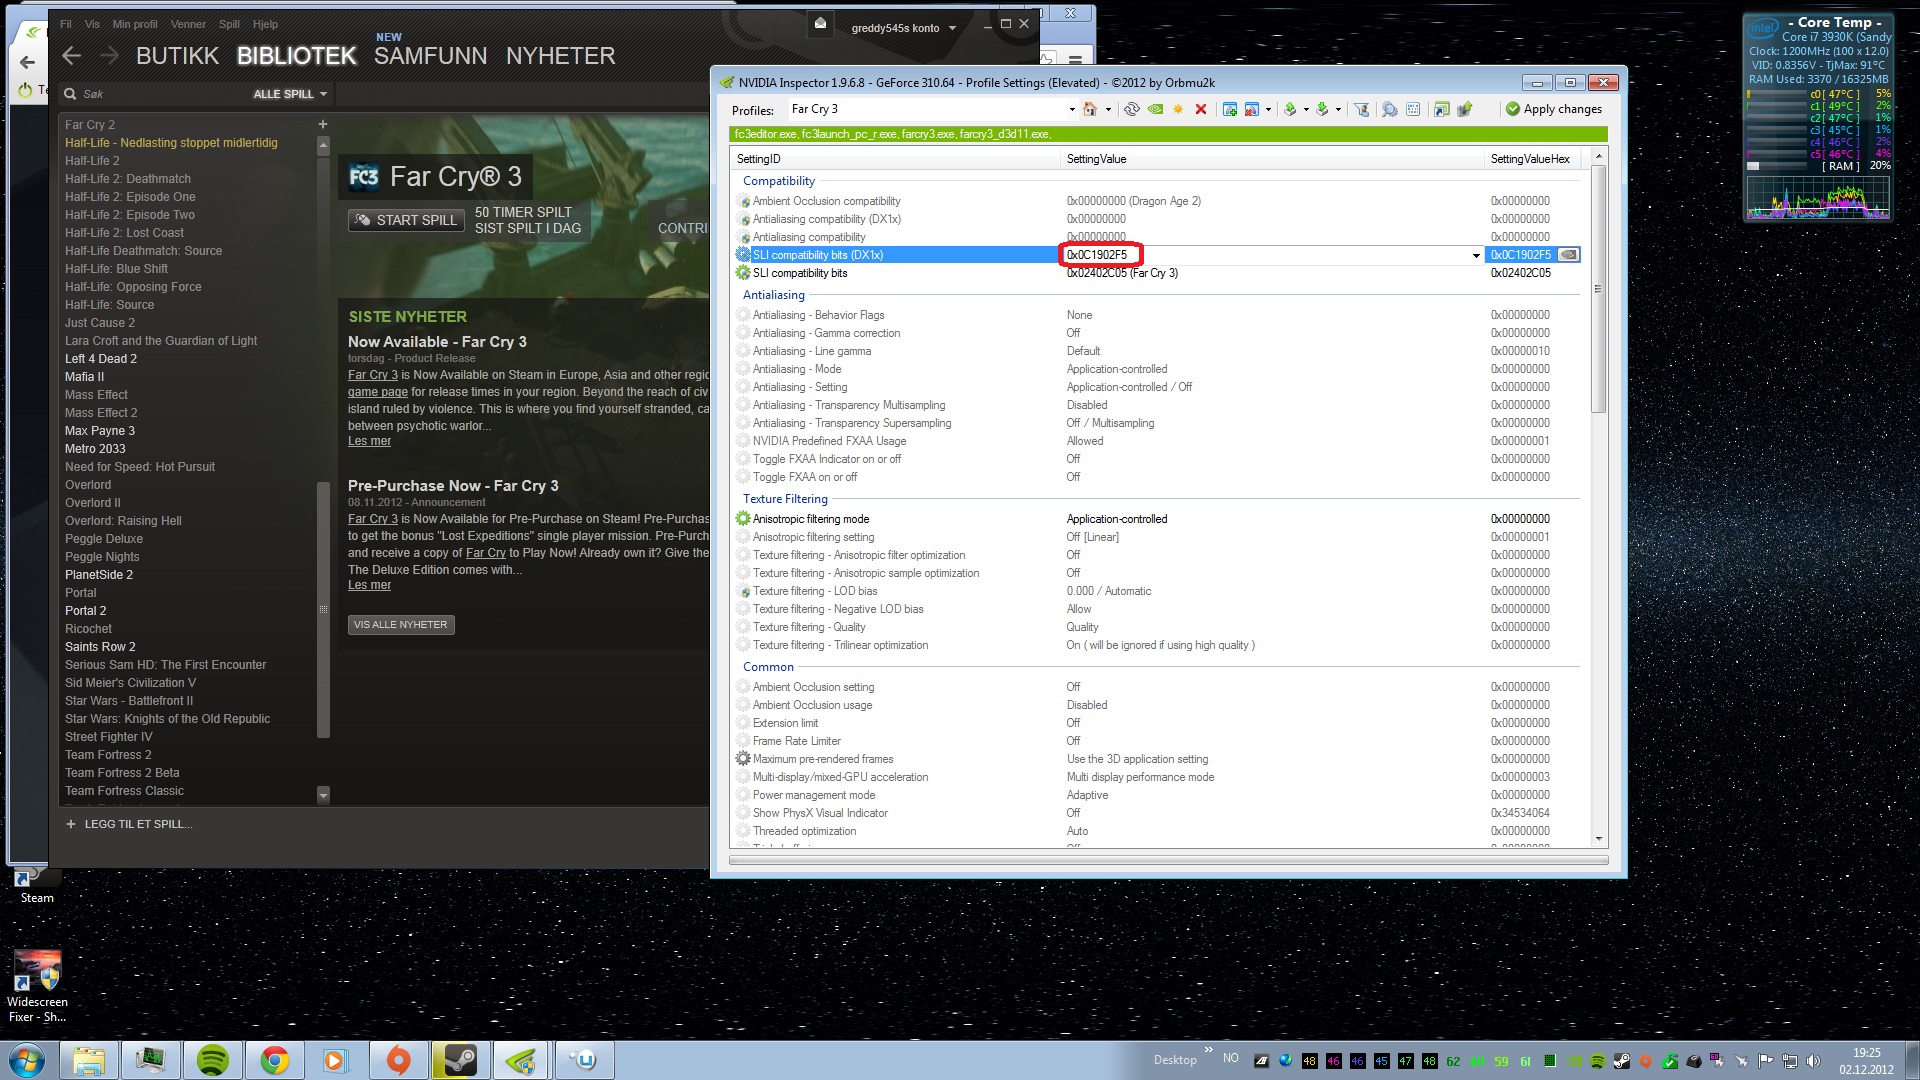
Task: Go forward with Steam's forward arrow
Action: [109, 56]
